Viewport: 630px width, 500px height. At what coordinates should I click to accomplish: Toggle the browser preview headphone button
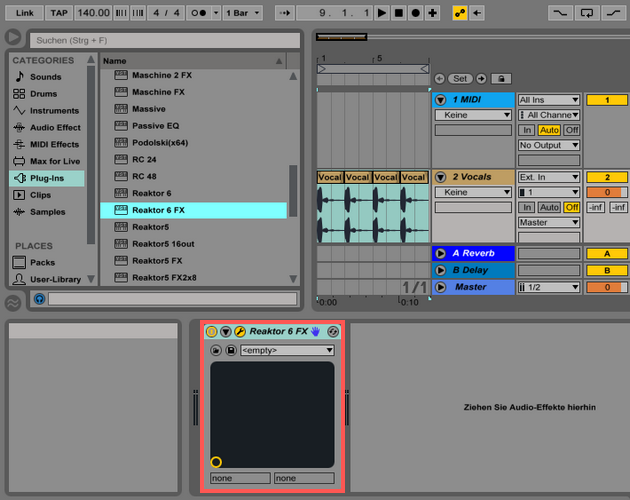[x=39, y=299]
